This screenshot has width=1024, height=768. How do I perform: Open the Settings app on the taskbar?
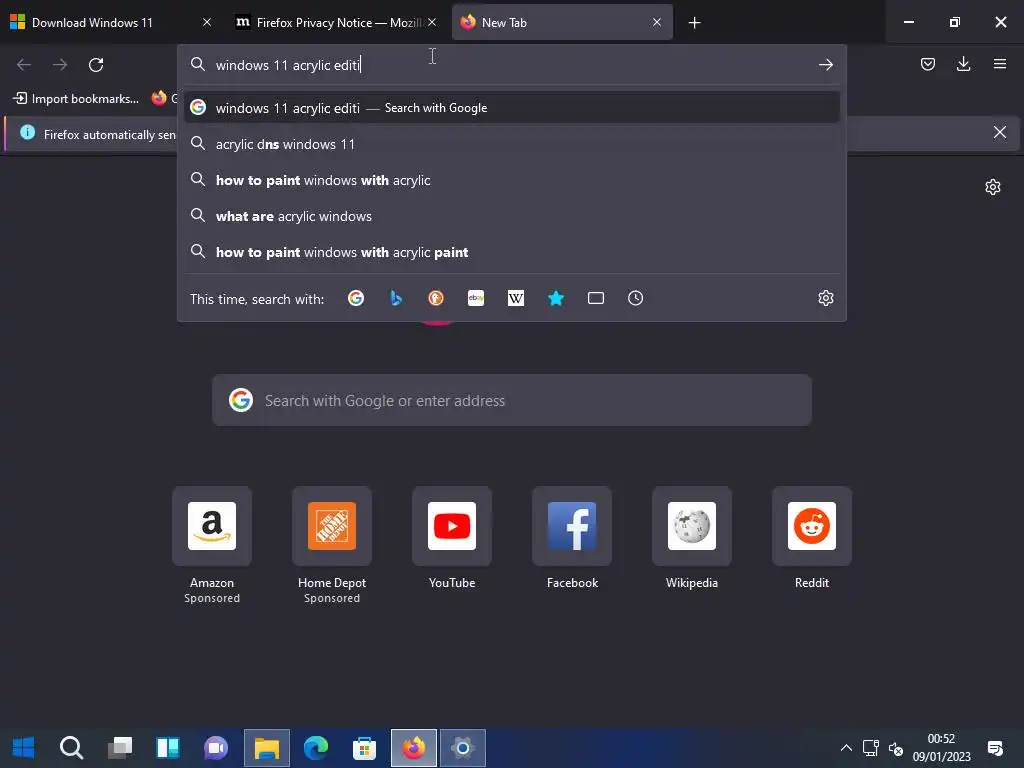click(x=462, y=748)
